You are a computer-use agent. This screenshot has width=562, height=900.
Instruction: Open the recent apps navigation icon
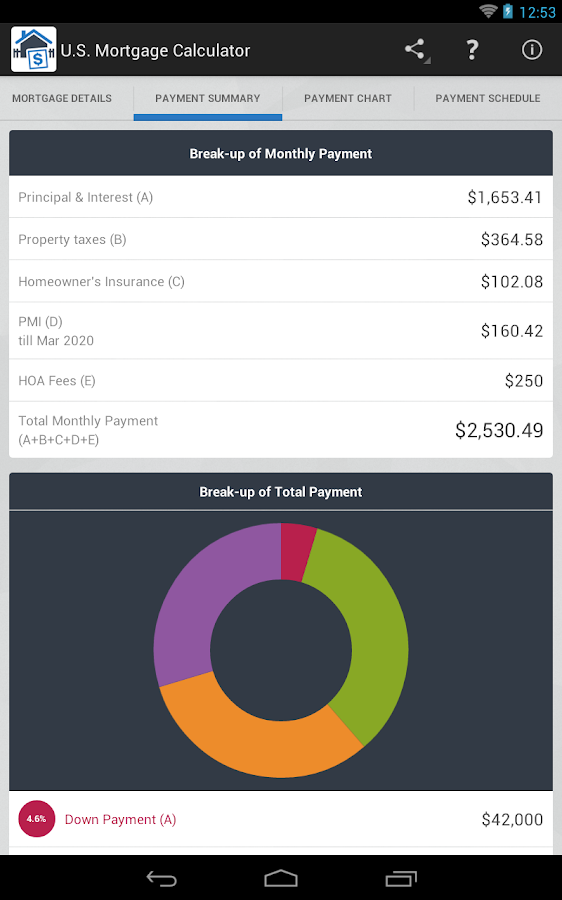(401, 878)
